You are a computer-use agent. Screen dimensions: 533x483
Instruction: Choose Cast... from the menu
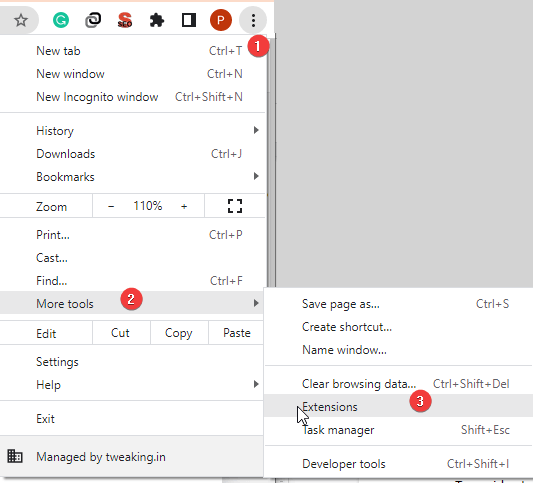pyautogui.click(x=132, y=258)
